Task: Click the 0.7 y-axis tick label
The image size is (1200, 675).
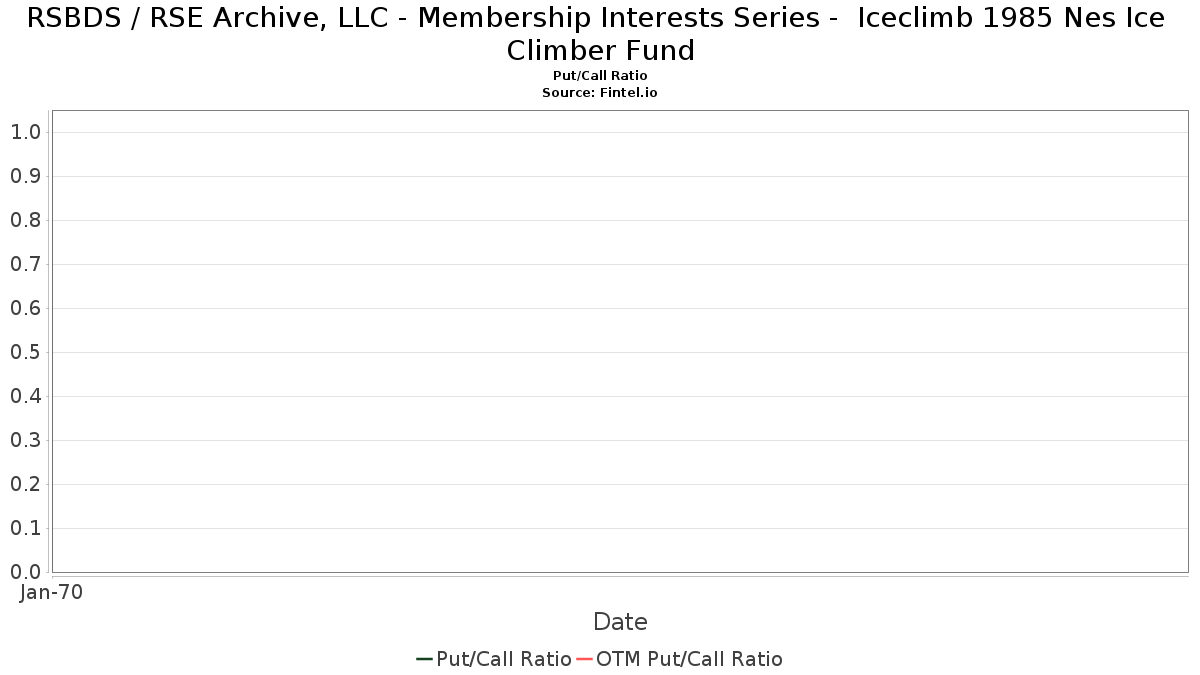Action: 25,264
